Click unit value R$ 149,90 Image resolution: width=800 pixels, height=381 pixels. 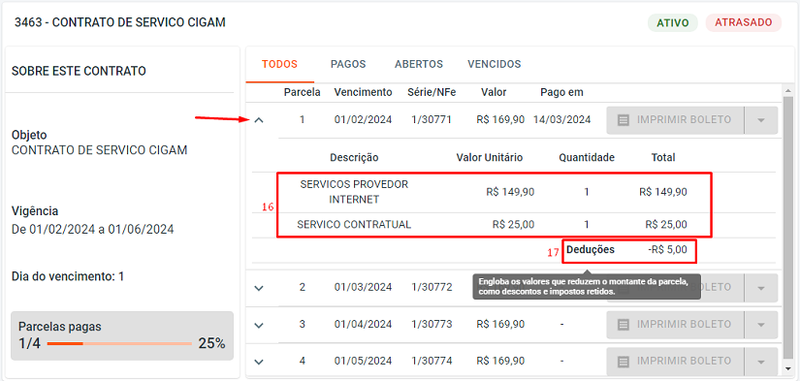coord(510,192)
